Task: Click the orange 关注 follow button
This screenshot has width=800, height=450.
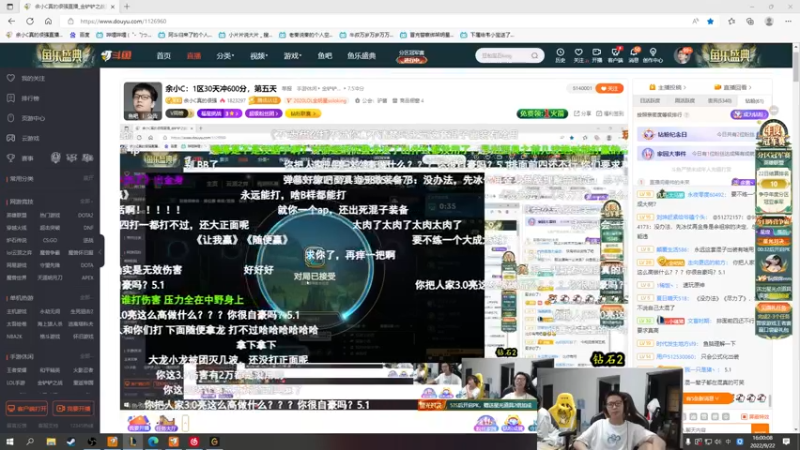Action: [610, 88]
